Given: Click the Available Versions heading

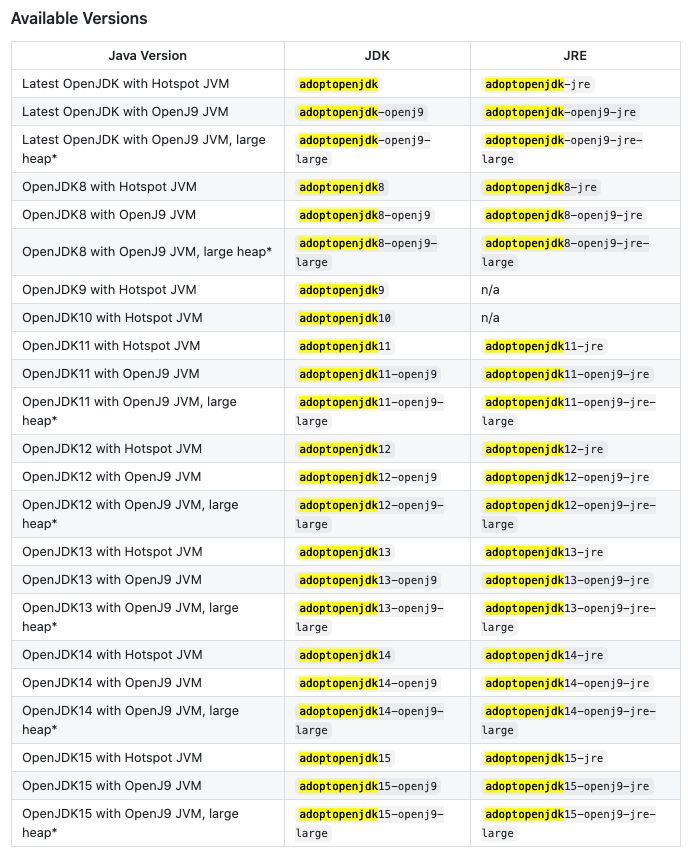Looking at the screenshot, I should tap(79, 19).
